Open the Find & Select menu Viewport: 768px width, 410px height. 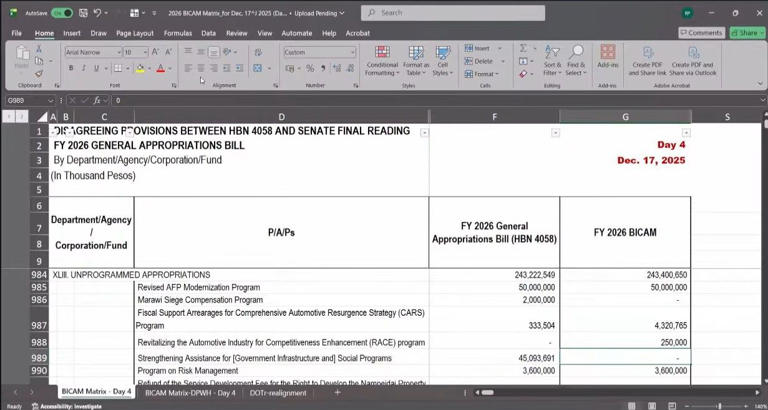(x=576, y=61)
